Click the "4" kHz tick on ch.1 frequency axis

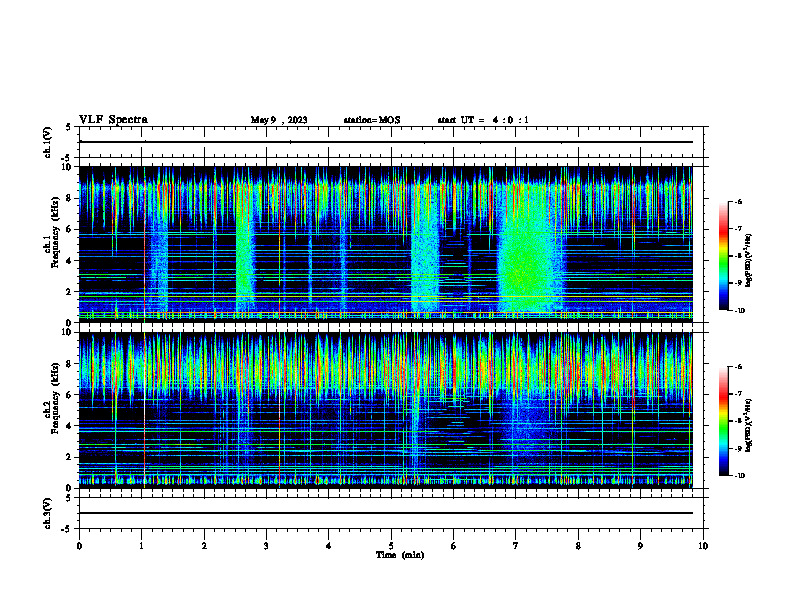(x=70, y=261)
